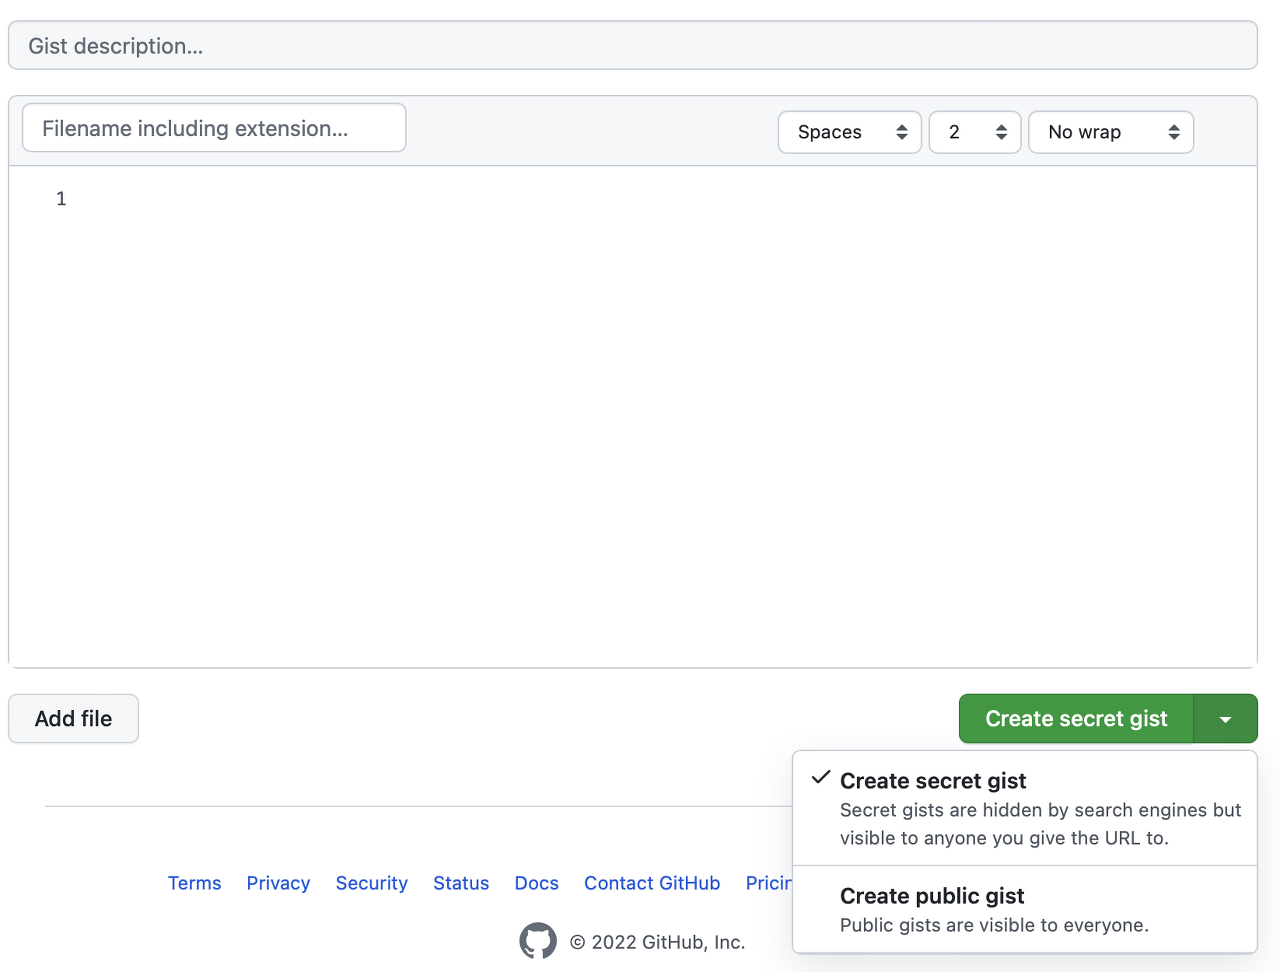Click the GitHub Octocat logo in footer
This screenshot has height=972, width=1280.
tap(538, 941)
